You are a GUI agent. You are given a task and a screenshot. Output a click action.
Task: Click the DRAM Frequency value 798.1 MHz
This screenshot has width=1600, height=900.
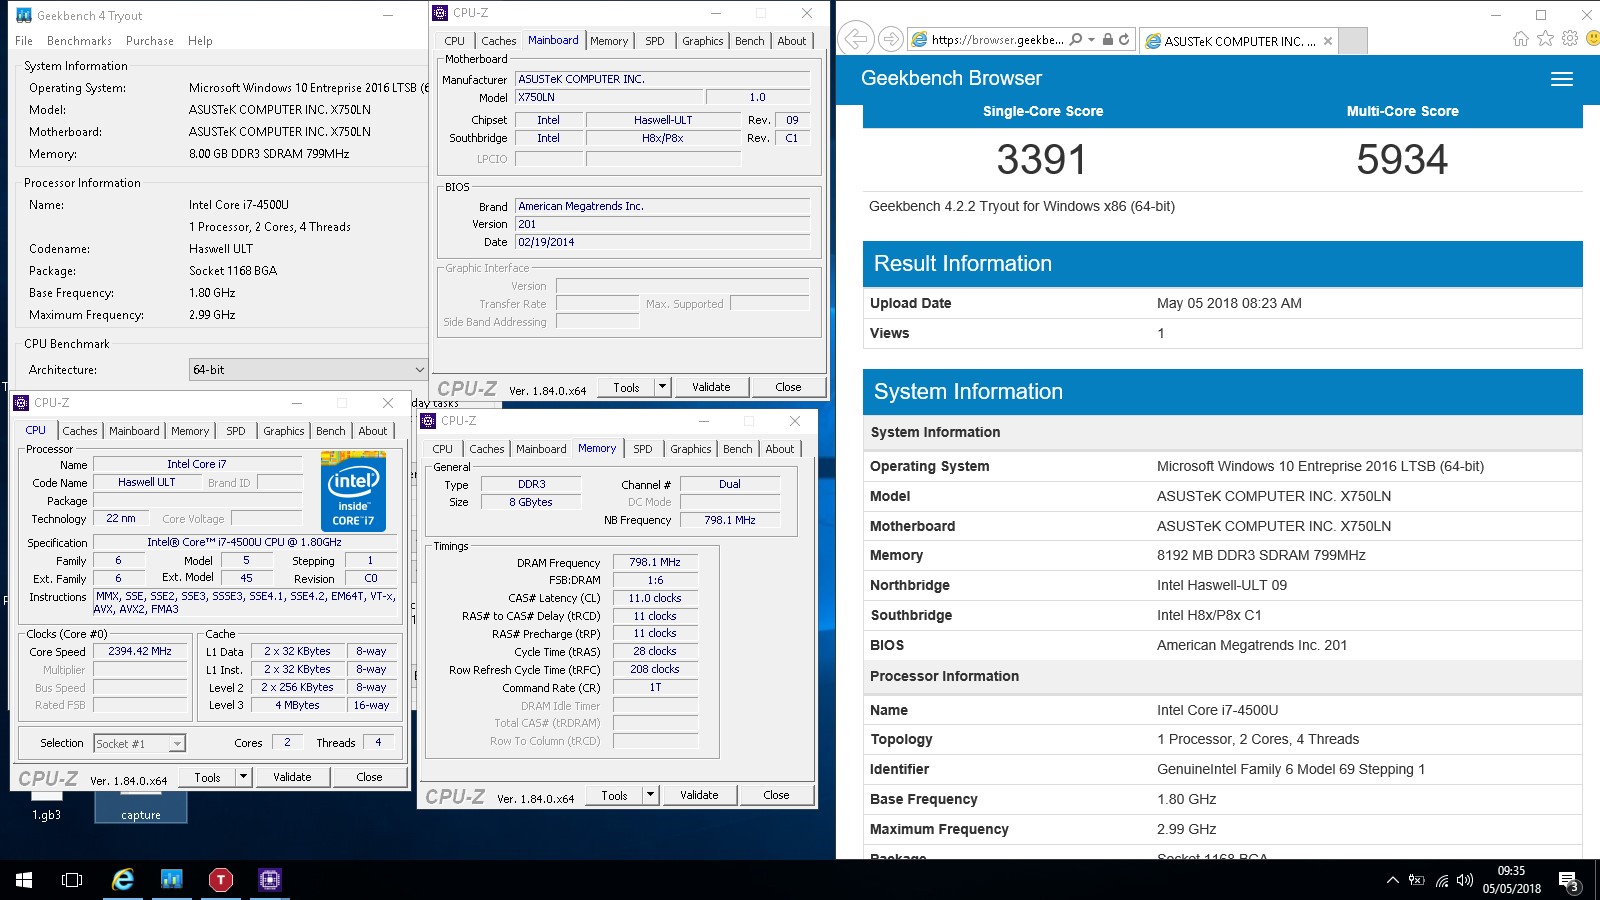pyautogui.click(x=655, y=562)
